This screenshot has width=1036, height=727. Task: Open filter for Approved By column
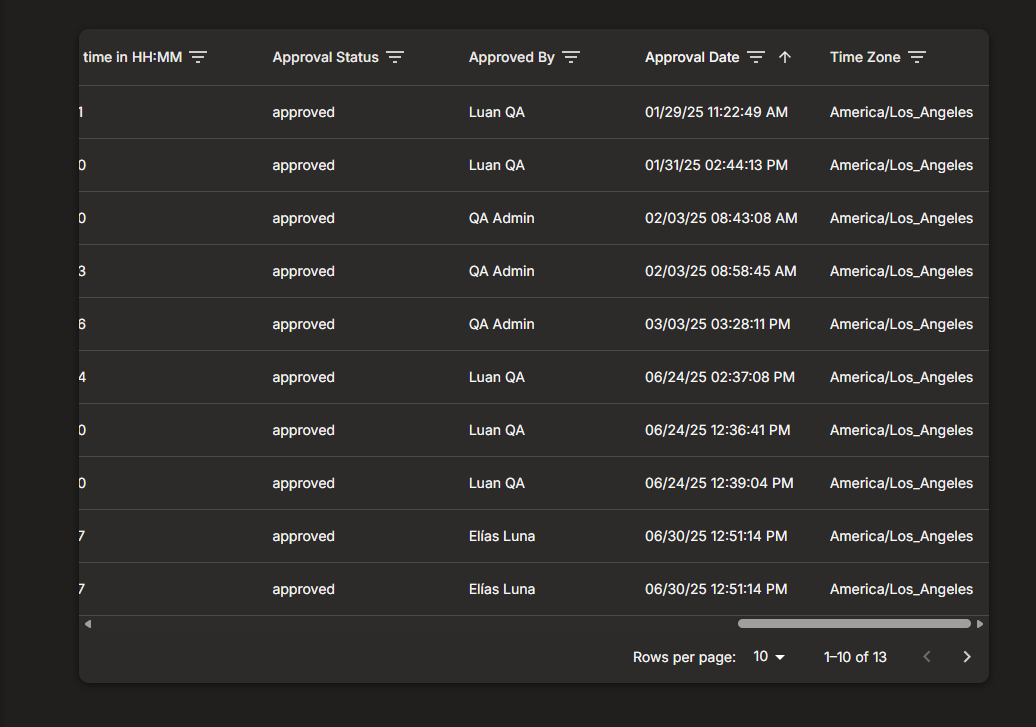571,57
